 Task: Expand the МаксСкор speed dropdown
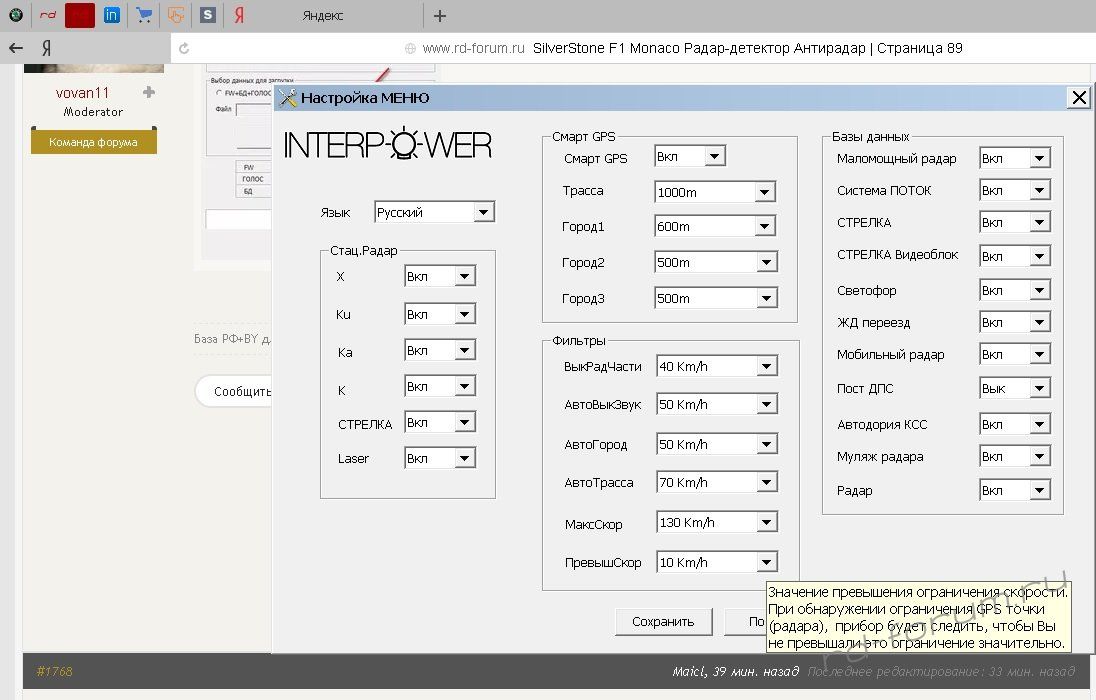(765, 523)
